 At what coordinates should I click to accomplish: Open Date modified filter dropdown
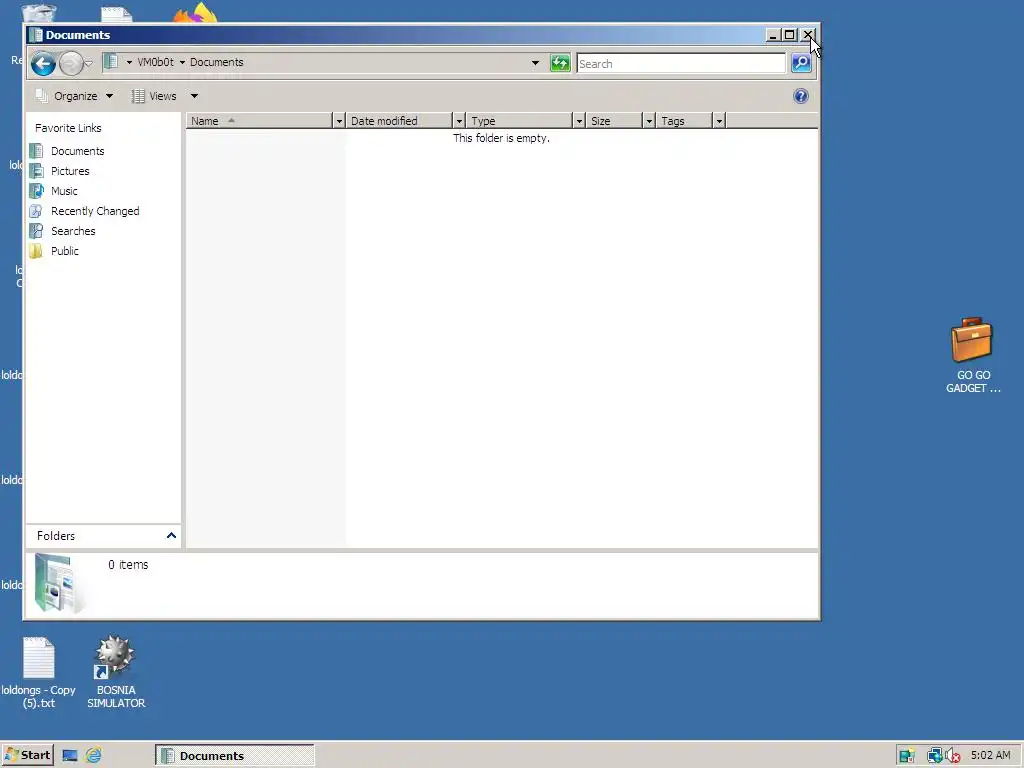(x=459, y=121)
